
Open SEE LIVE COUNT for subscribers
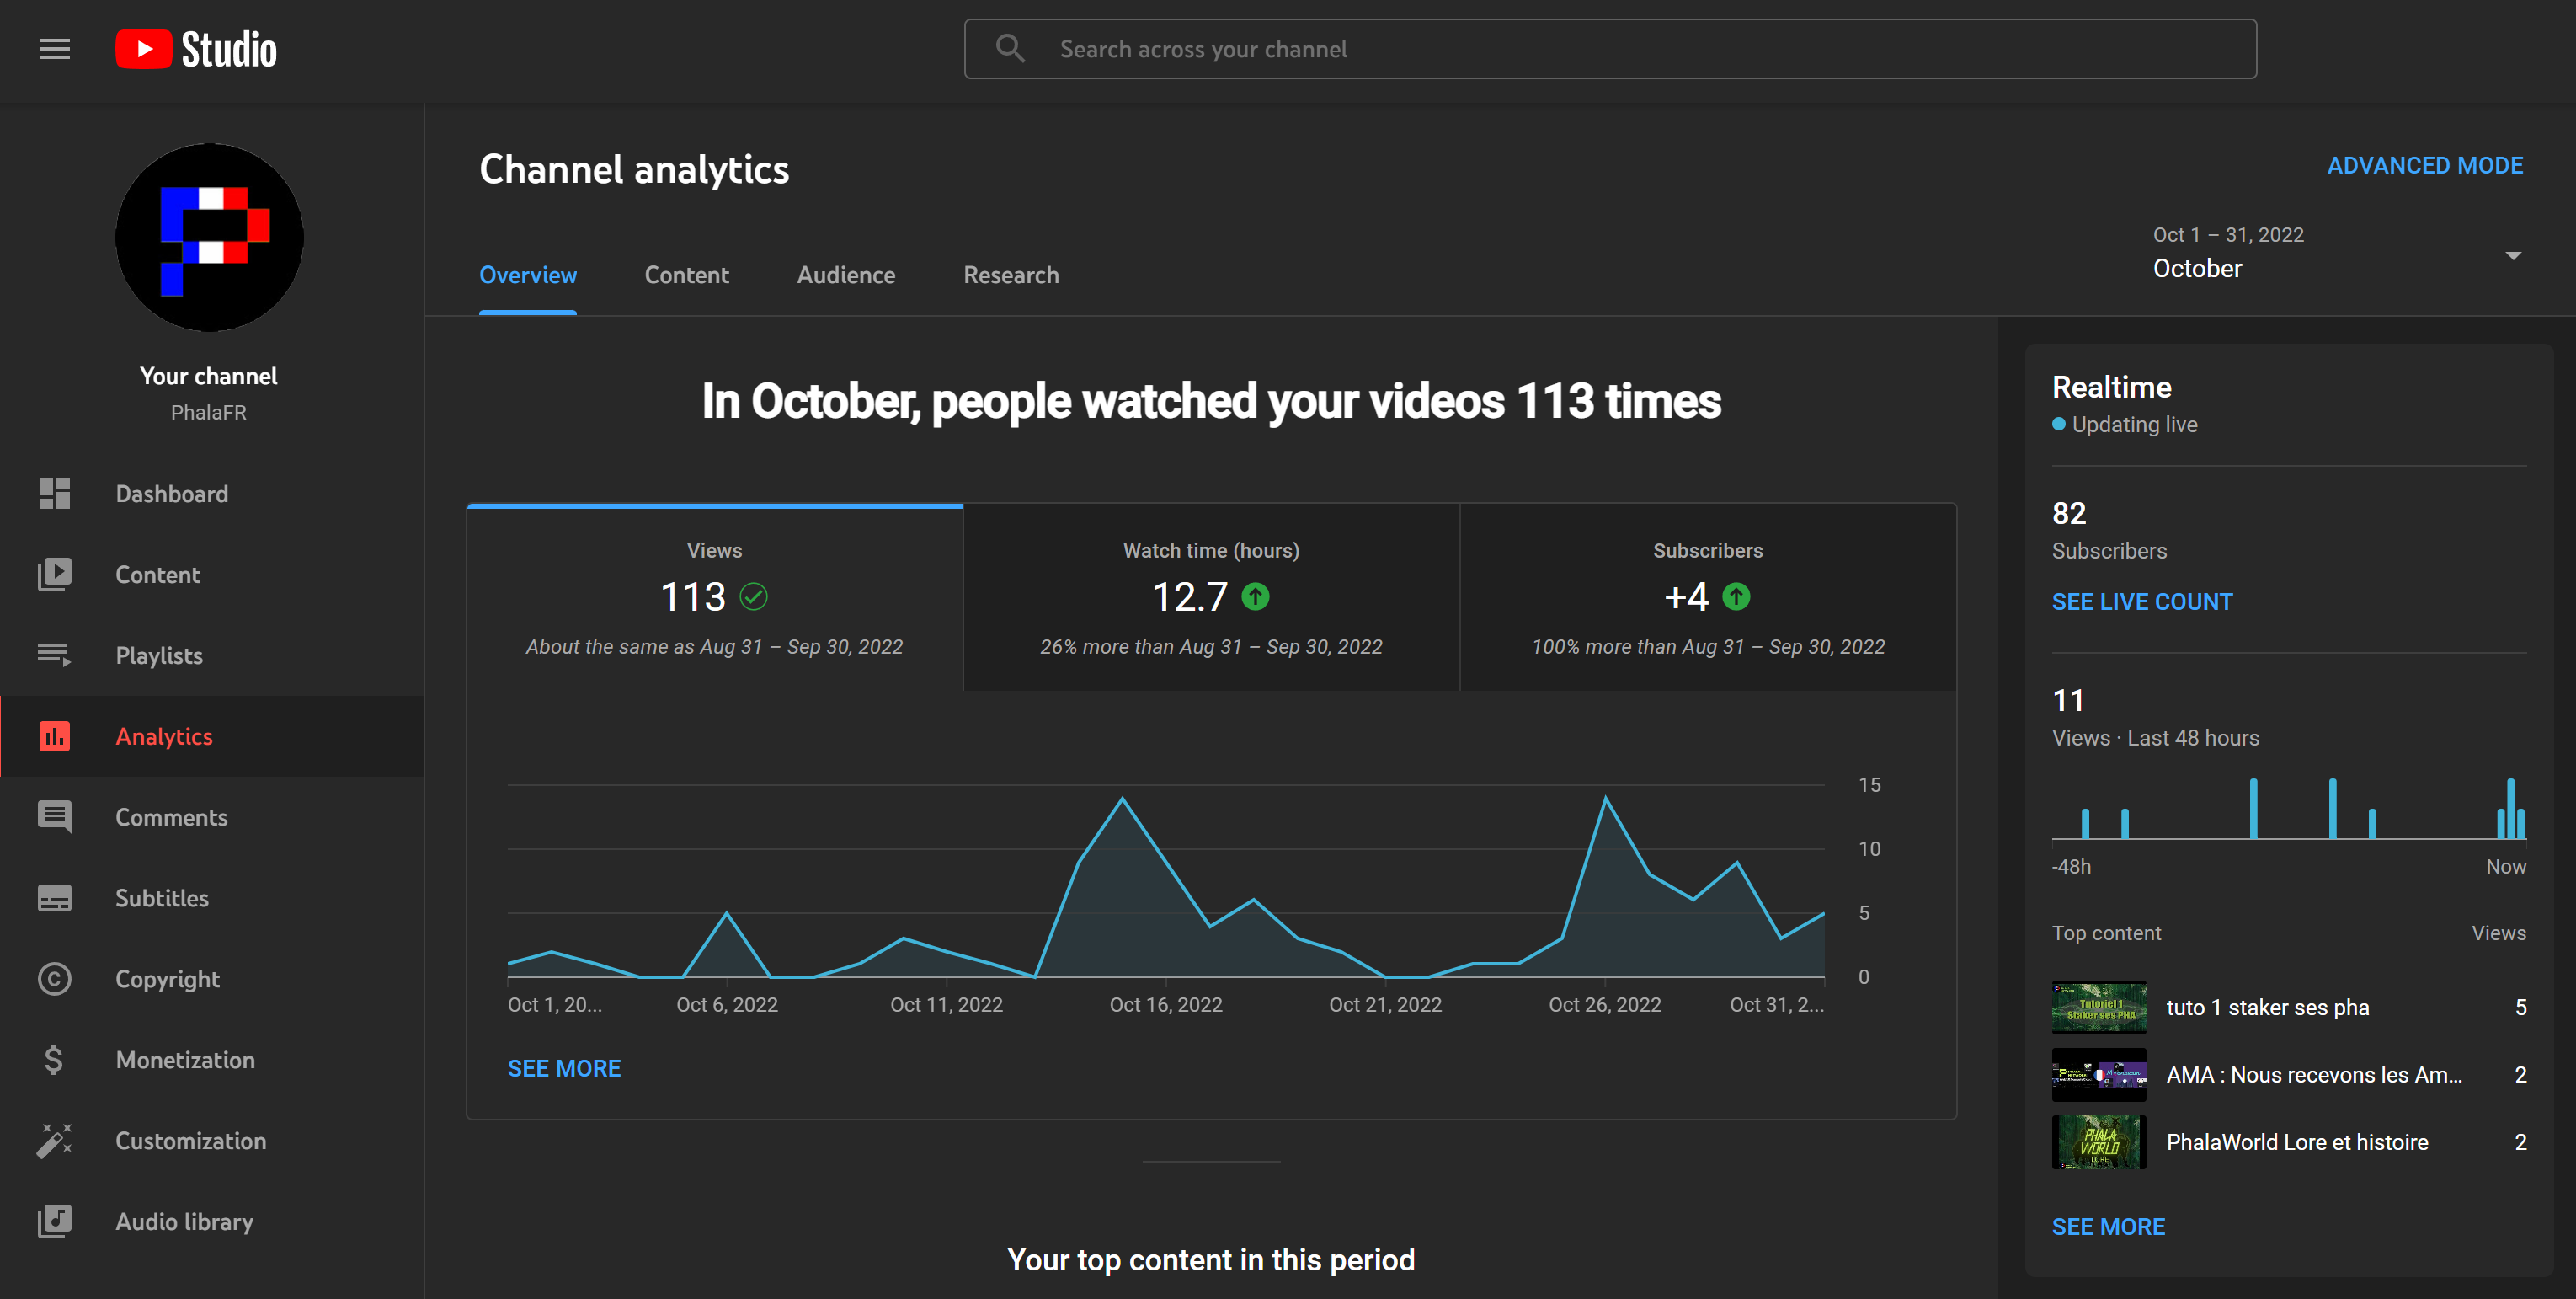point(2142,601)
